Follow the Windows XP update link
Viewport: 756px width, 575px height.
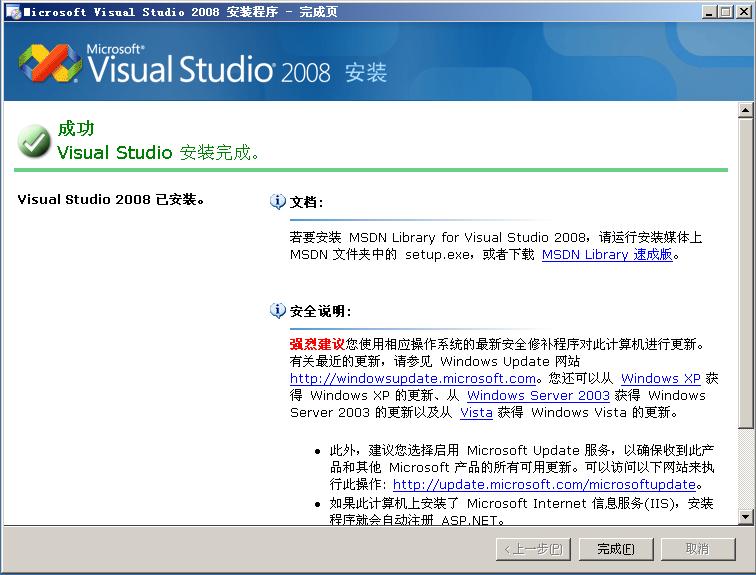tap(661, 378)
